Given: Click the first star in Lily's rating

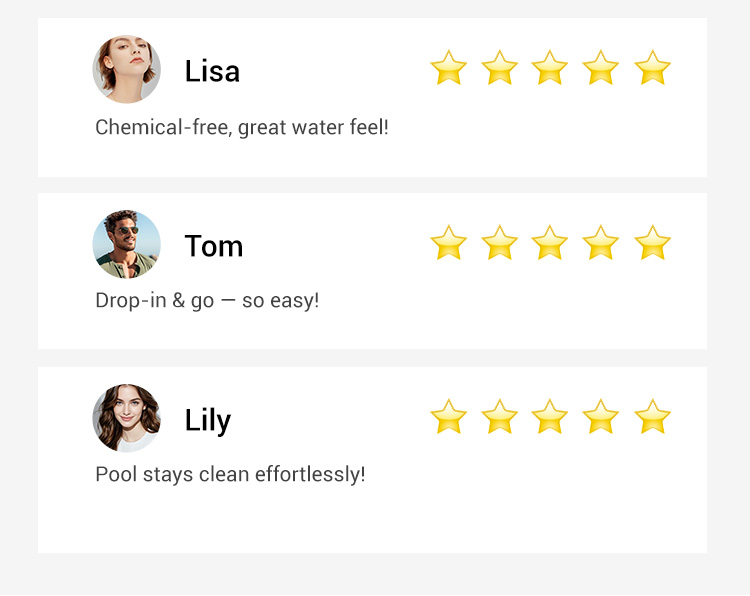Looking at the screenshot, I should pos(449,417).
